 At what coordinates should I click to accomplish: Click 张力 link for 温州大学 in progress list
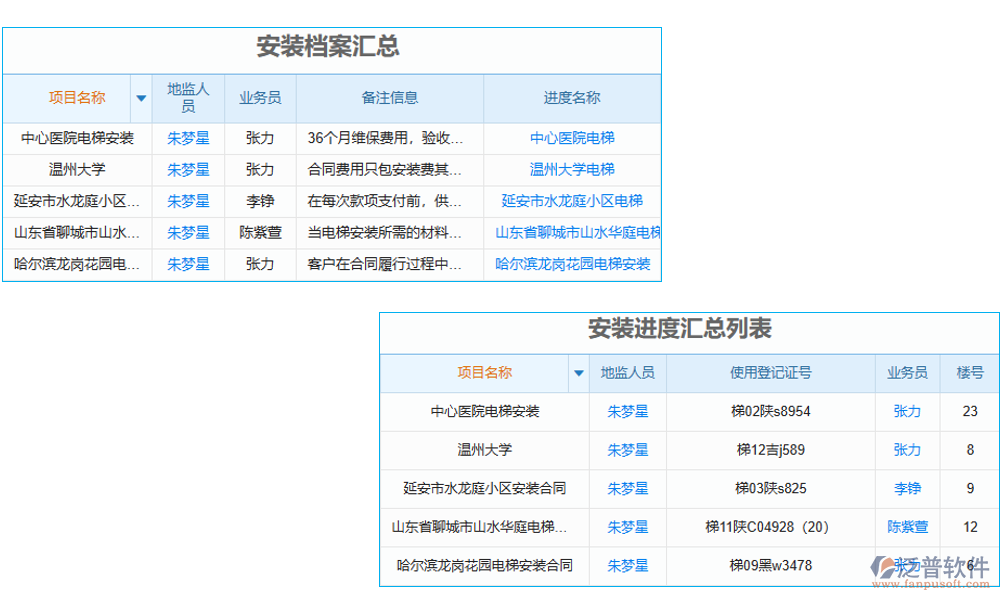coord(907,450)
